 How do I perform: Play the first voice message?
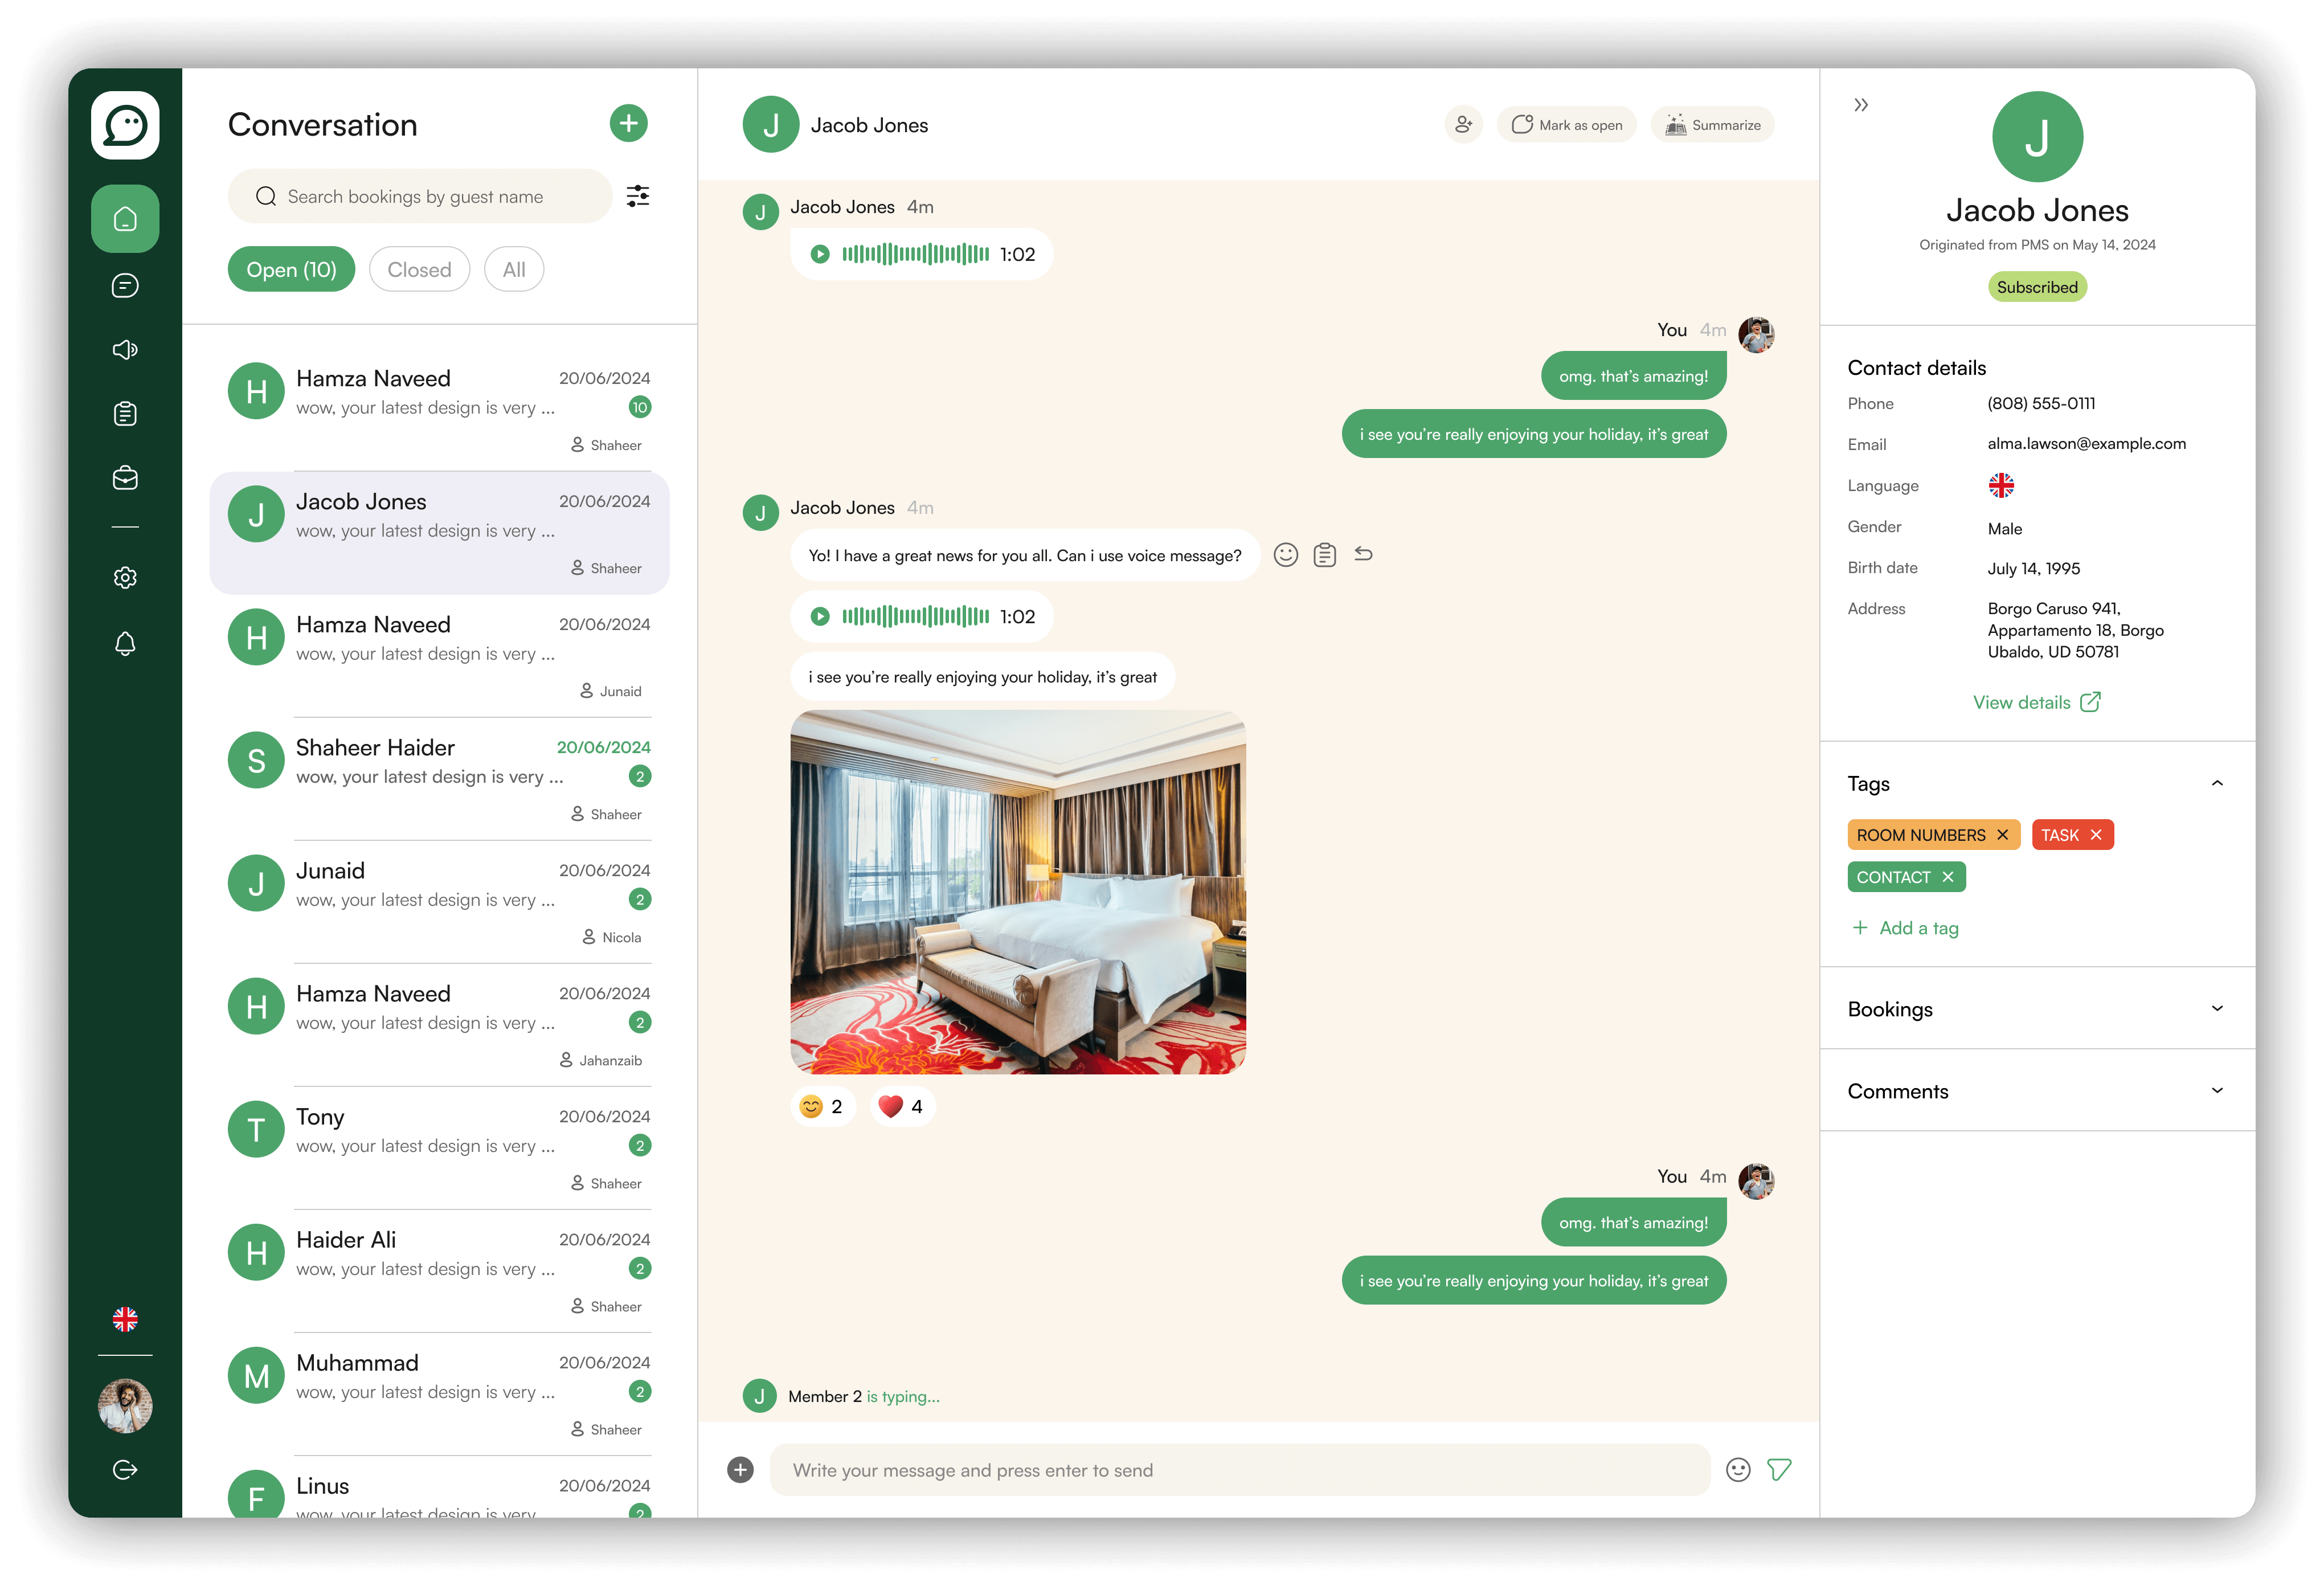coord(820,254)
